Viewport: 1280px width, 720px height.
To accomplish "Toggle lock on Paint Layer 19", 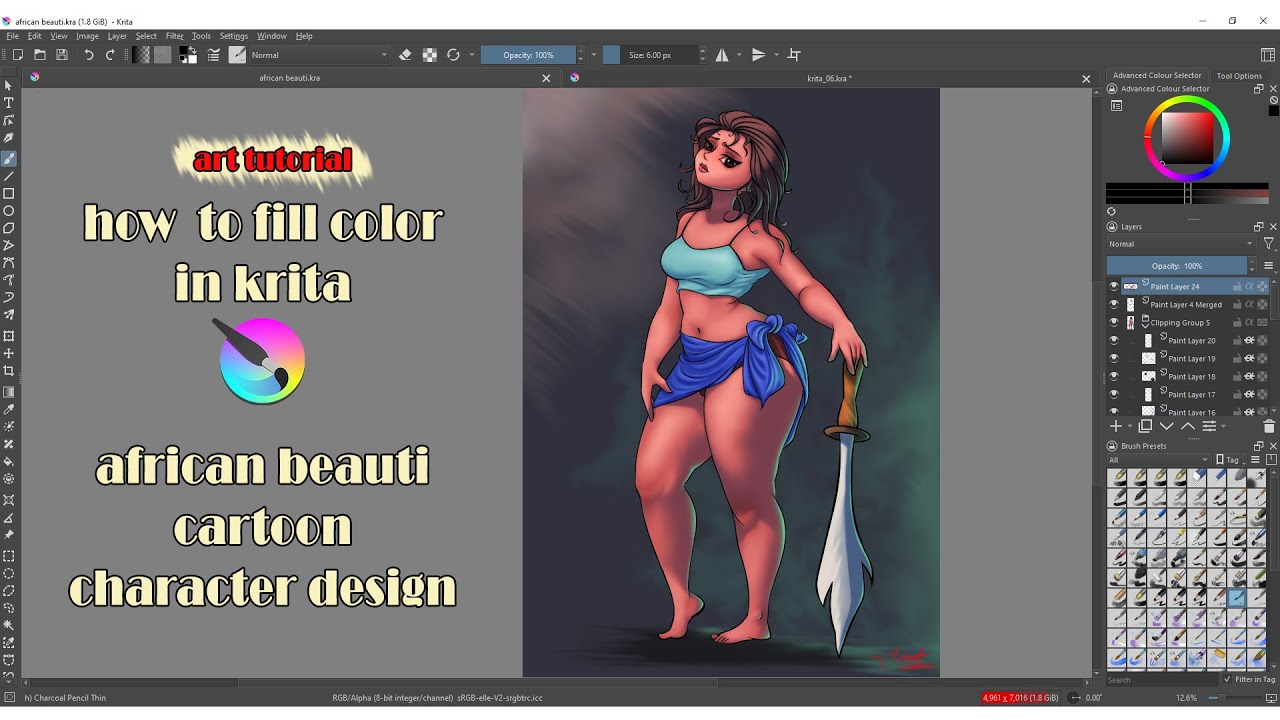I will coord(1237,358).
